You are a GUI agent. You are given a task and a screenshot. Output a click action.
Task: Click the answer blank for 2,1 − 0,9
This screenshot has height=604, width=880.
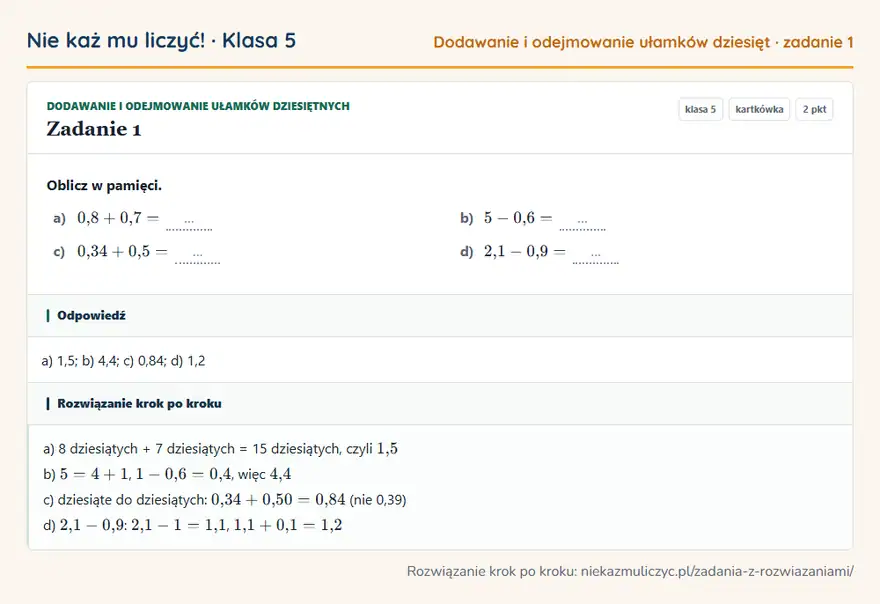(595, 256)
